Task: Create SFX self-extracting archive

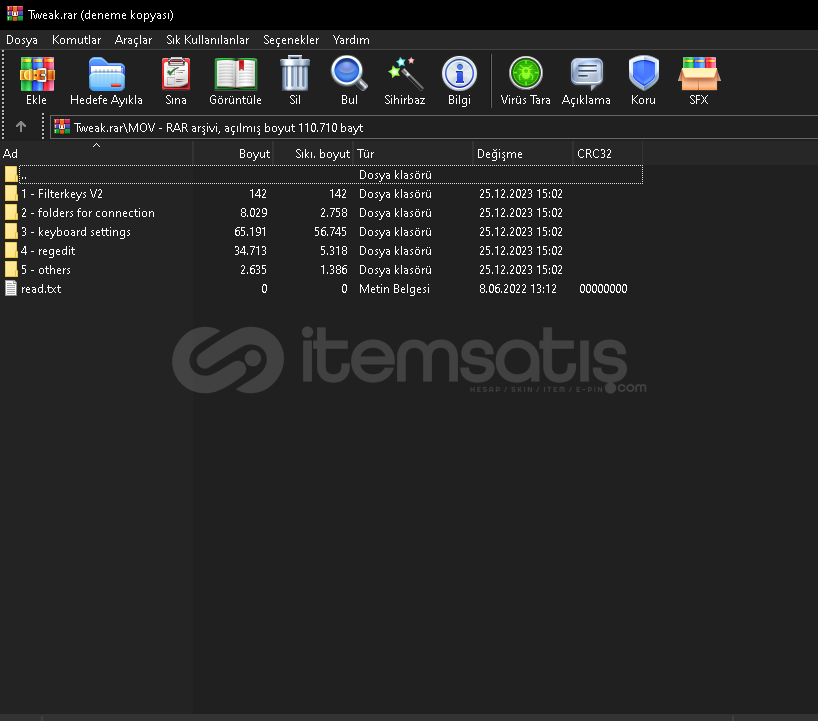Action: [698, 81]
